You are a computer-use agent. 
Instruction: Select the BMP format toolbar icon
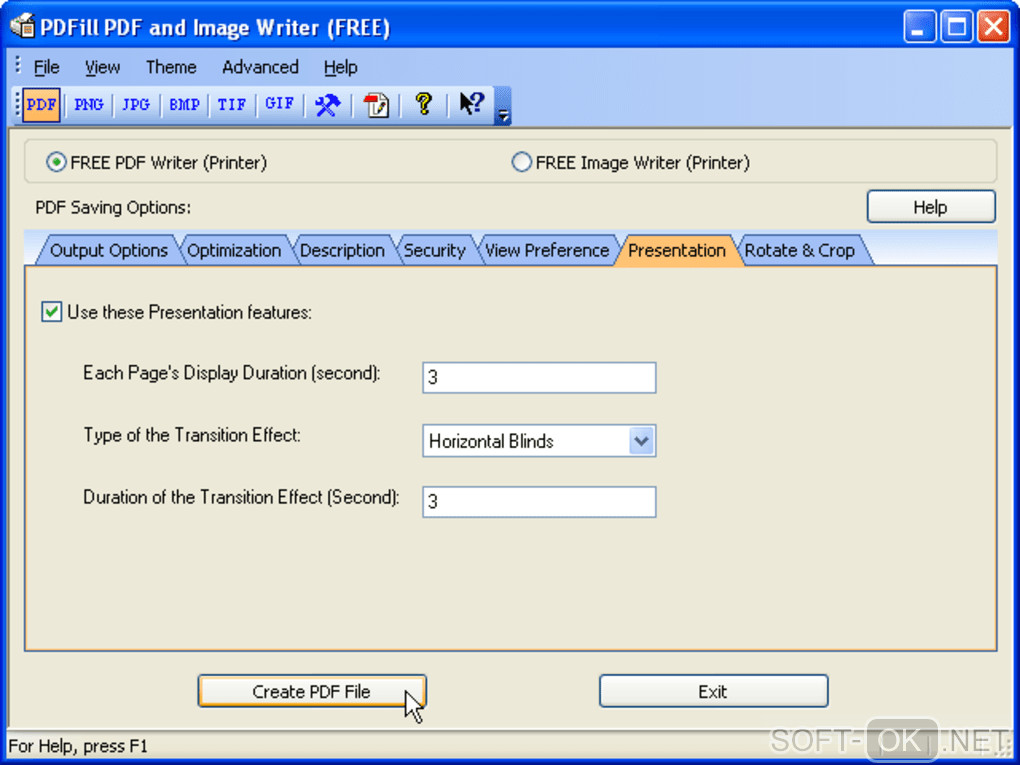click(x=184, y=105)
